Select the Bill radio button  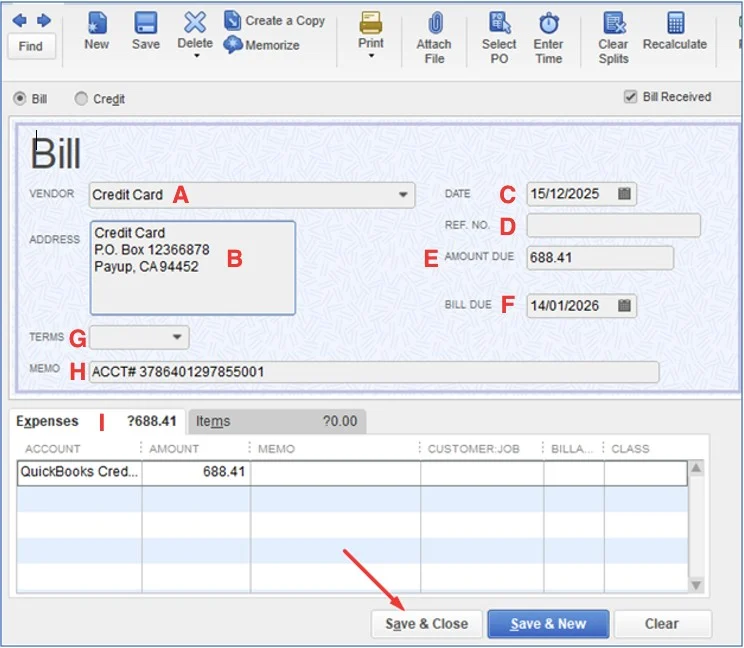tap(19, 99)
